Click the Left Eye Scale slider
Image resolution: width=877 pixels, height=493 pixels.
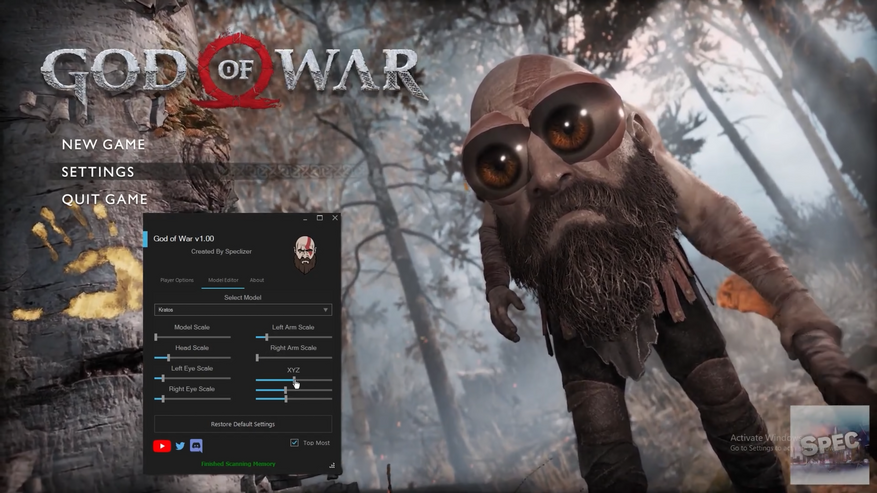tap(192, 378)
